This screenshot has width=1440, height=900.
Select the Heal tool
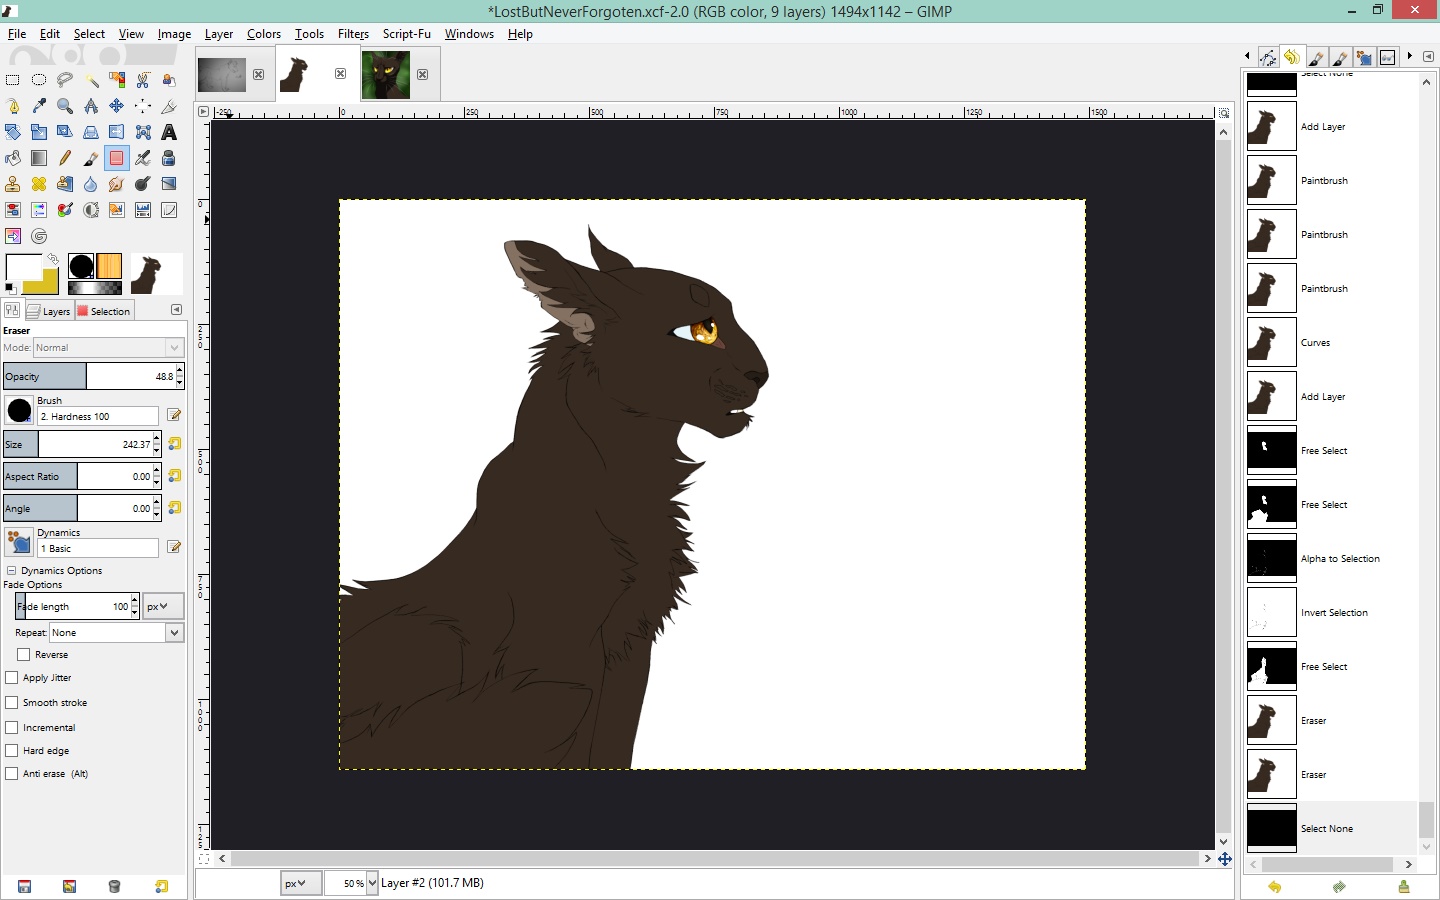click(x=39, y=184)
